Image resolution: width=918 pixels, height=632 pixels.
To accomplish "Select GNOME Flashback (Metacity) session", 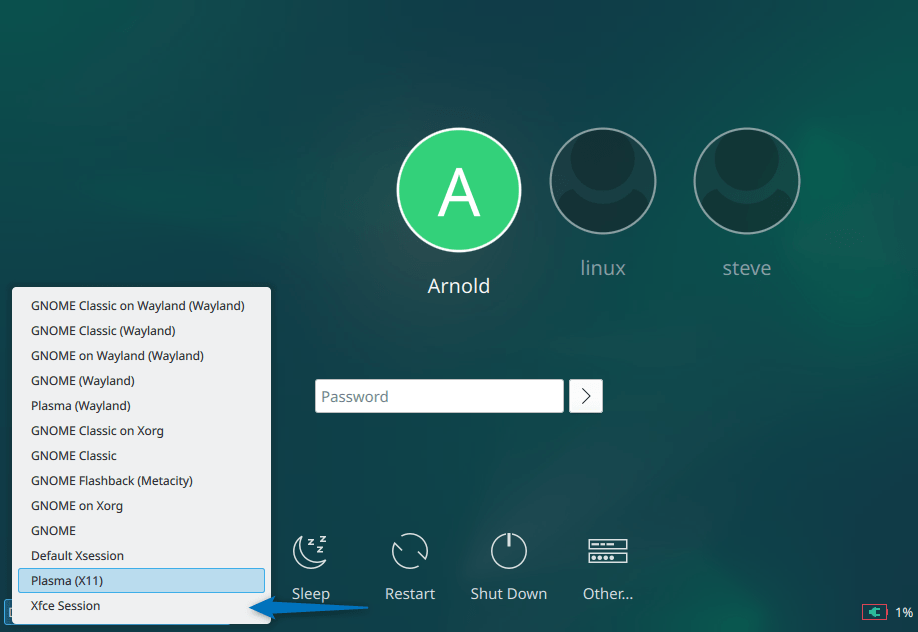I will click(111, 480).
